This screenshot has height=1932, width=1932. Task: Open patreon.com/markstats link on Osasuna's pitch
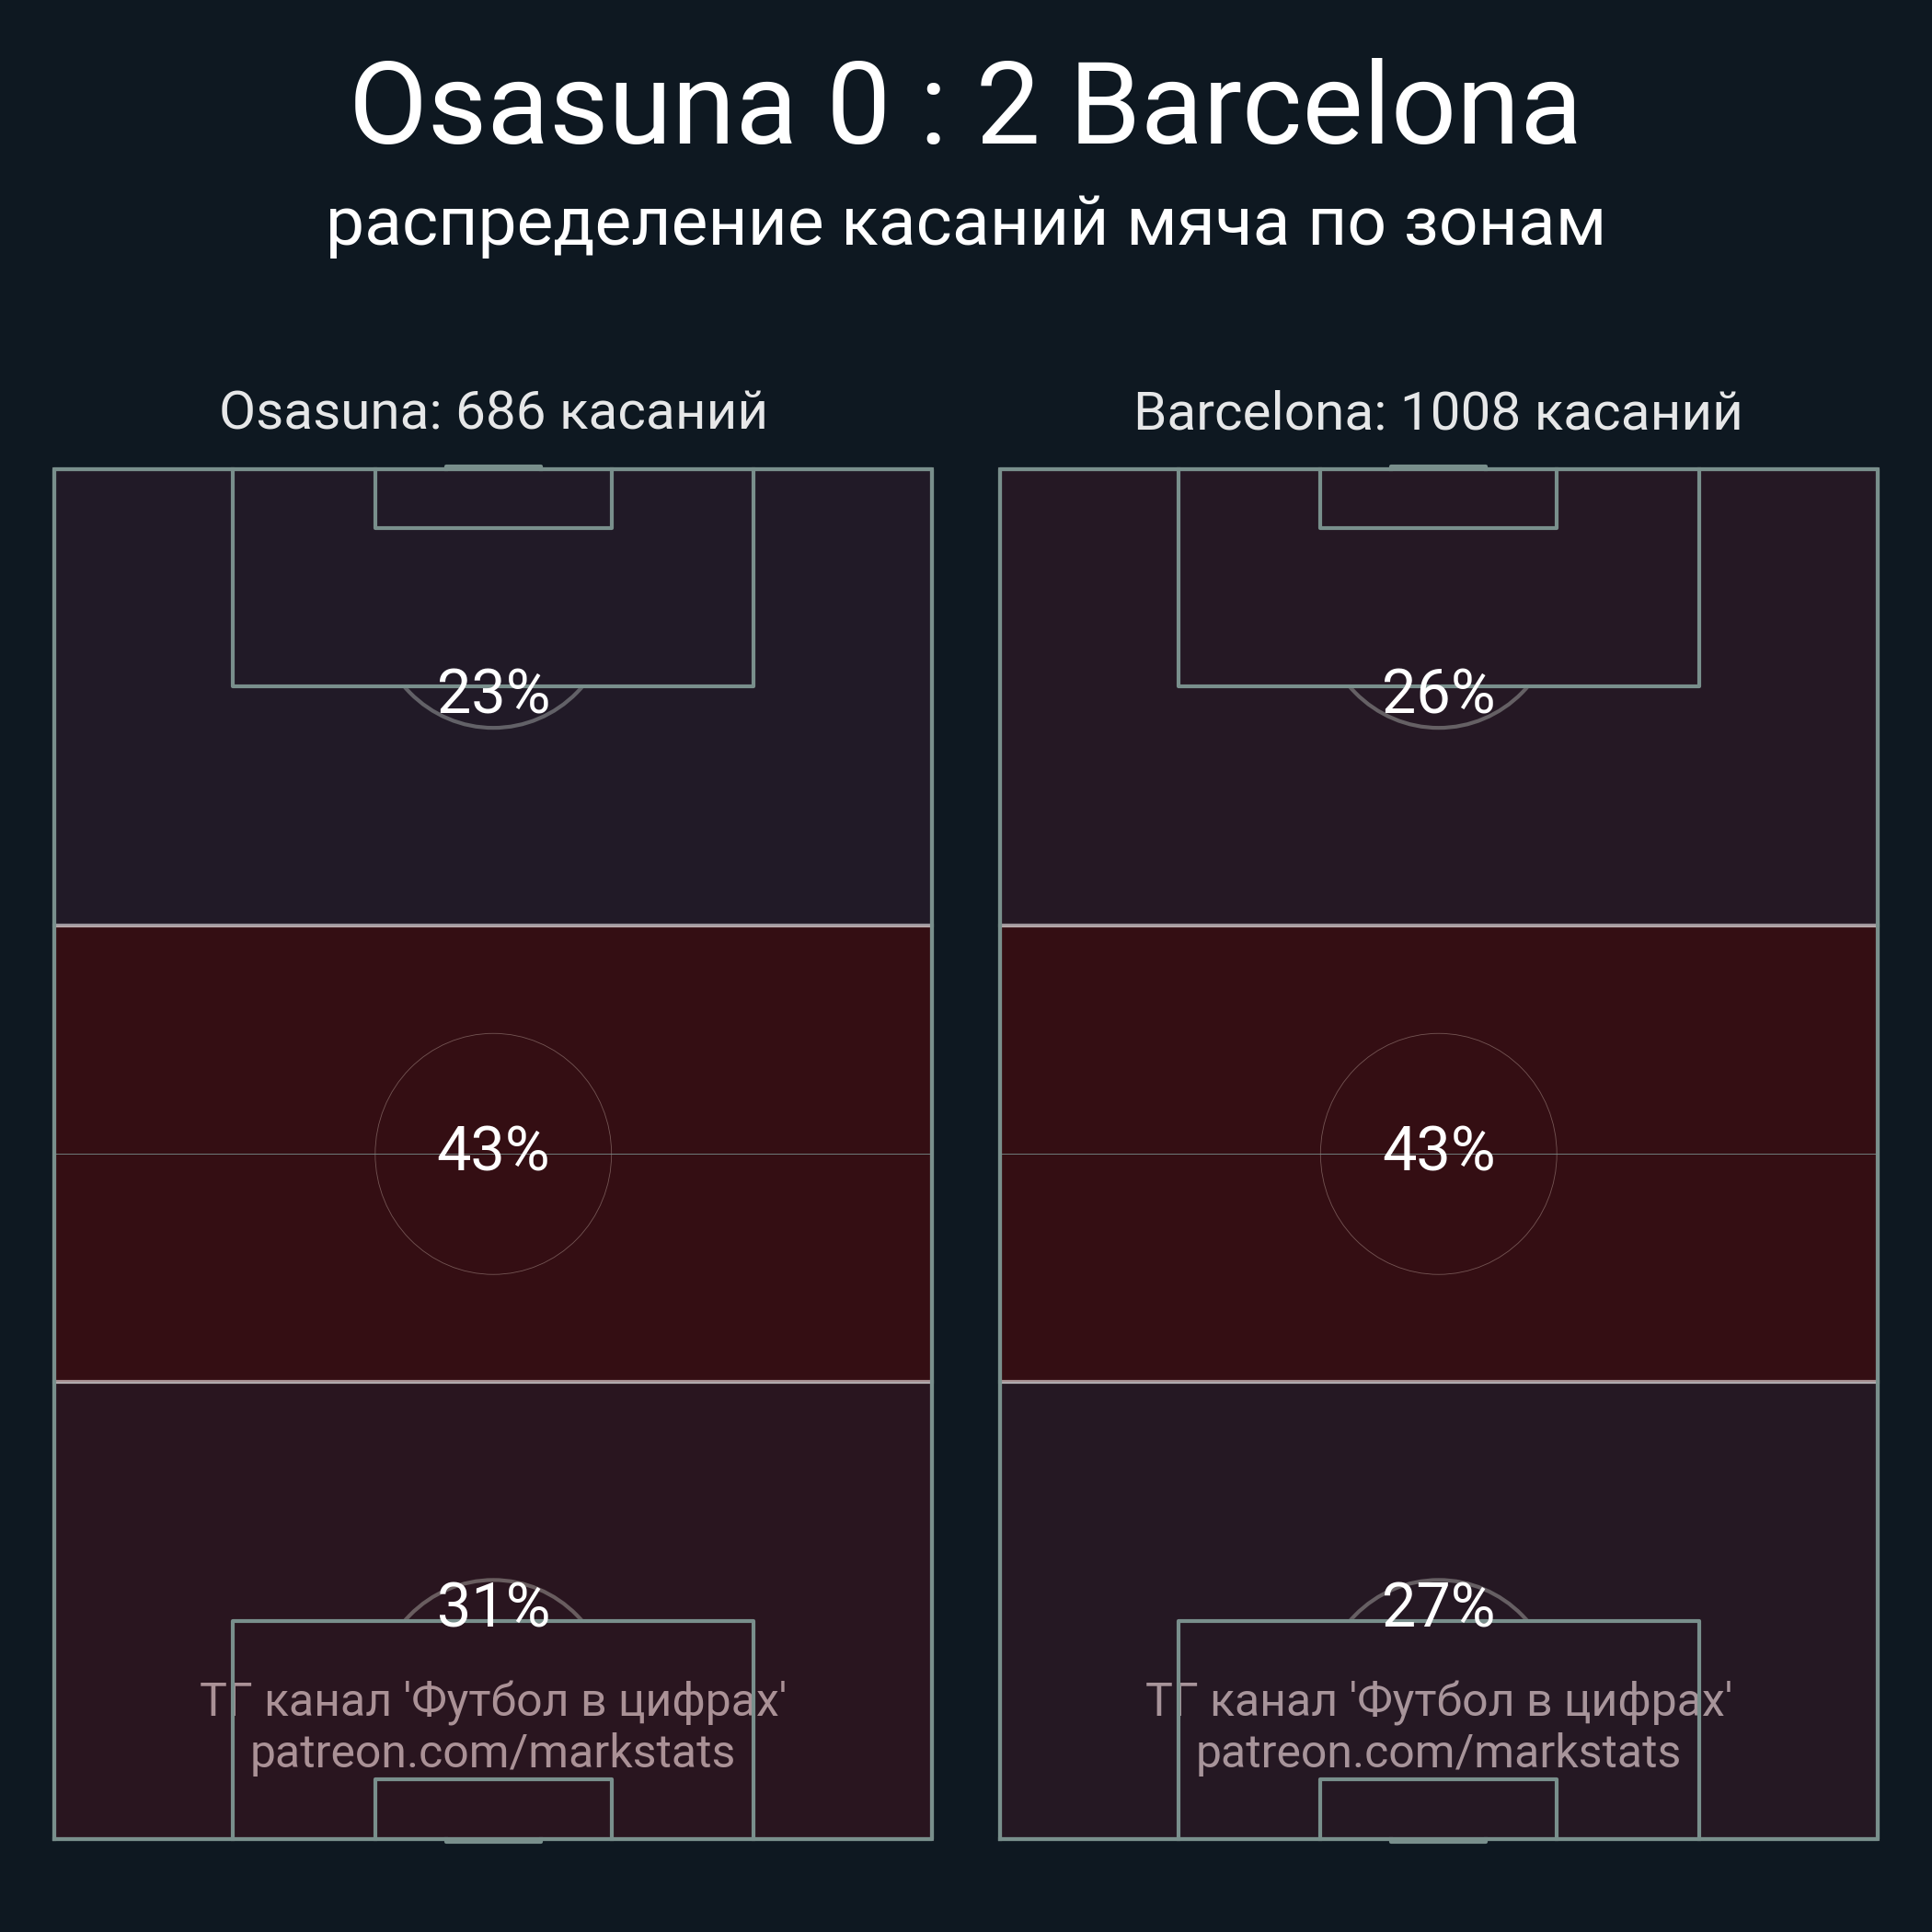point(493,1752)
